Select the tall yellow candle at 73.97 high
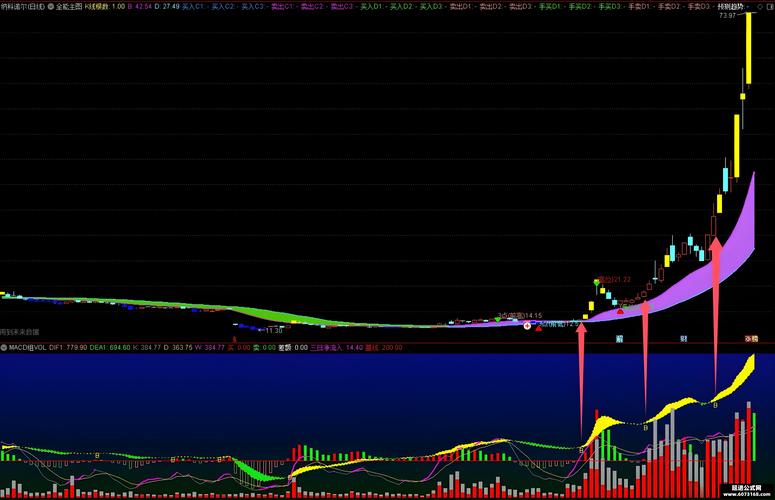This screenshot has width=775, height=500. click(749, 48)
